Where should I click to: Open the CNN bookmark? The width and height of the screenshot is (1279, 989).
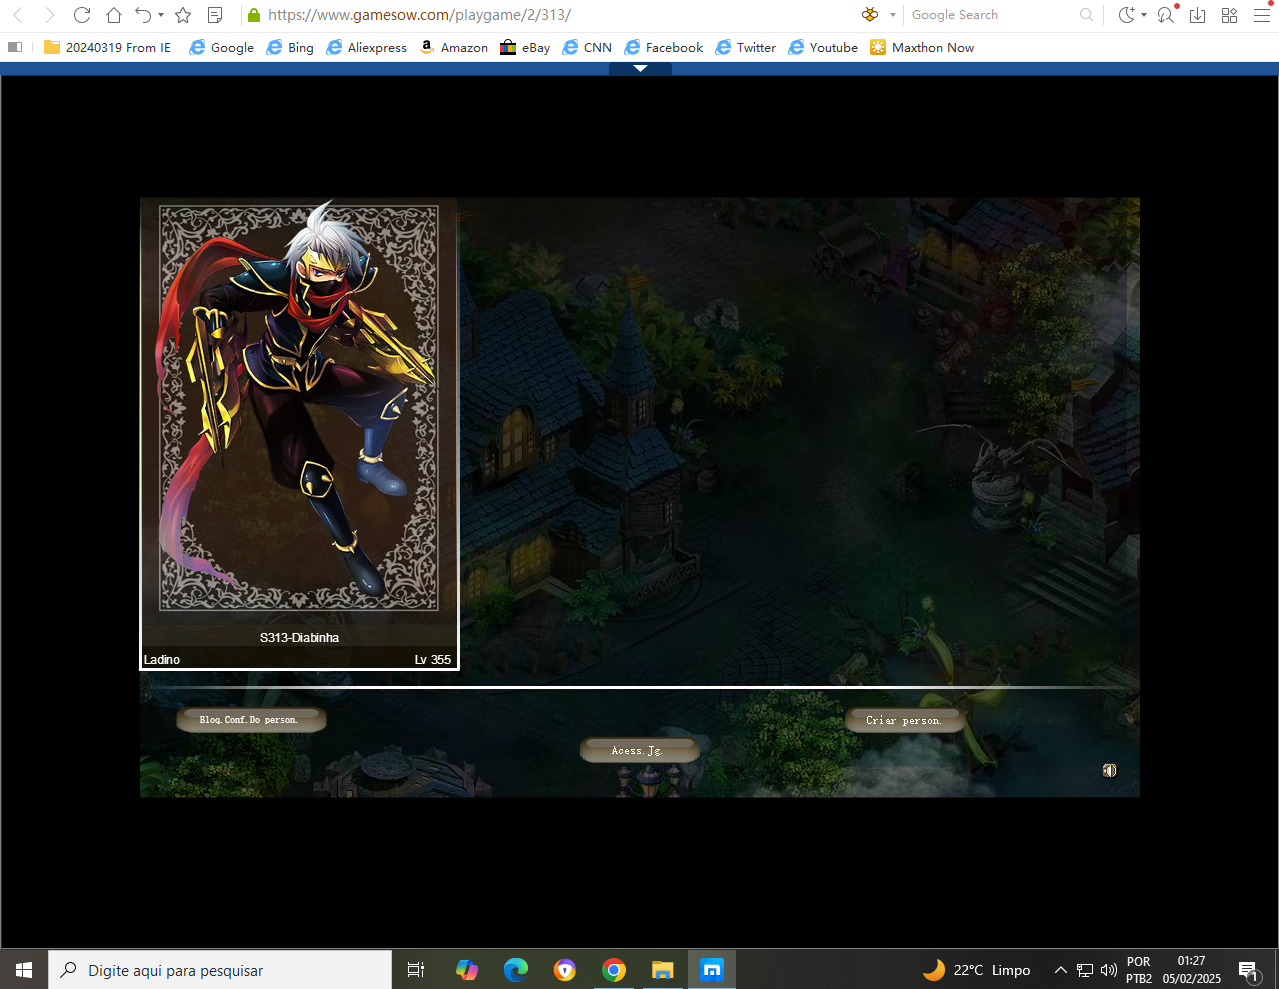pos(587,47)
